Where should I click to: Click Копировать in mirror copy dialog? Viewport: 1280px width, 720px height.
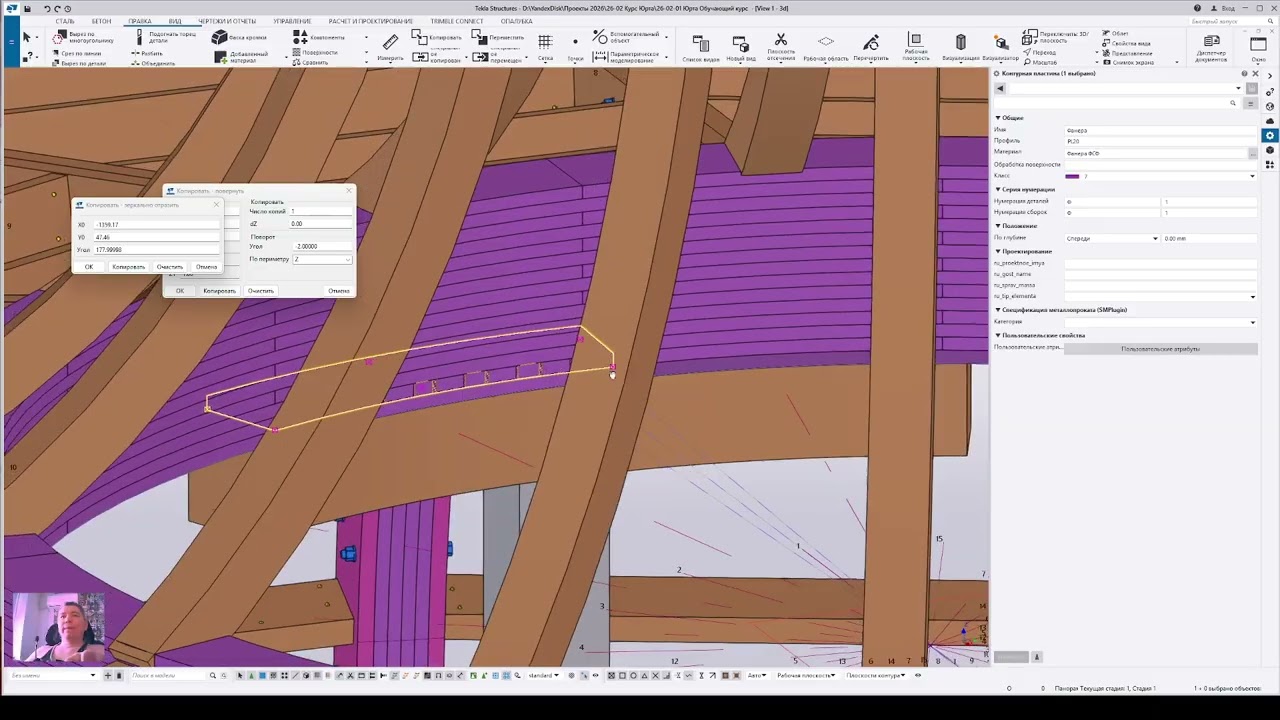click(x=128, y=267)
